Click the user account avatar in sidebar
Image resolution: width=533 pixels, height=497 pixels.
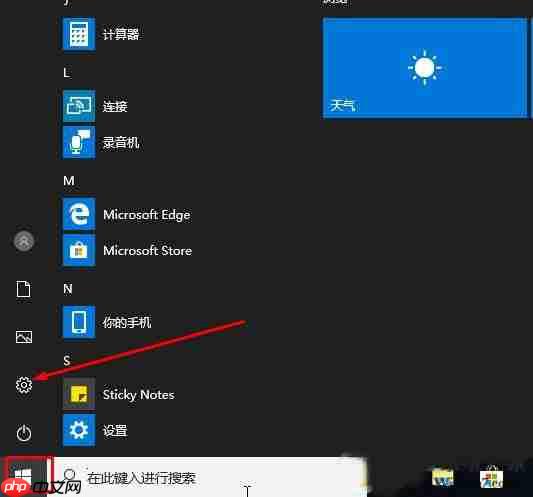tap(24, 241)
